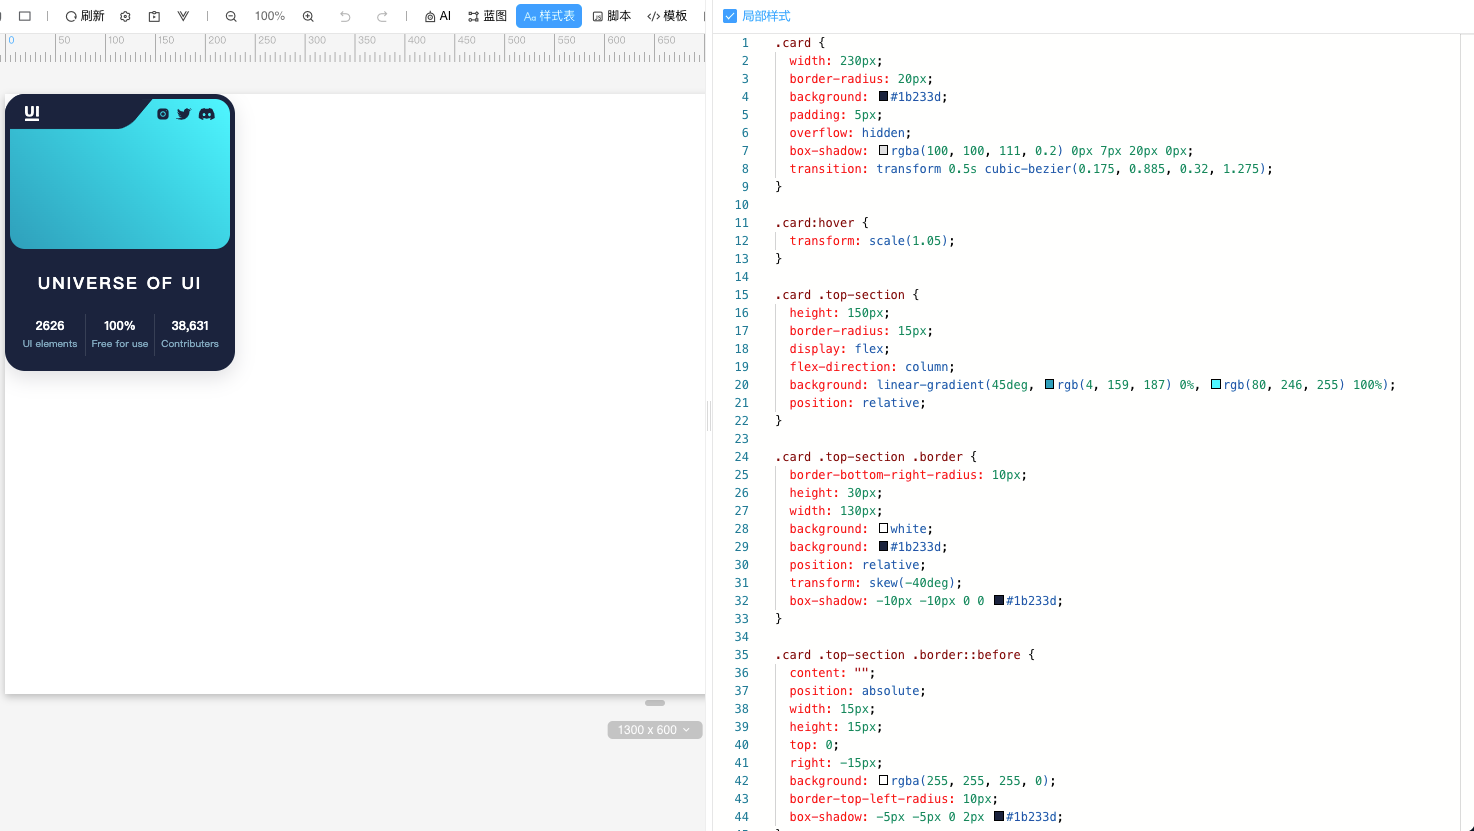Click the 刷新 refresh button
This screenshot has height=831, width=1474.
(x=85, y=16)
